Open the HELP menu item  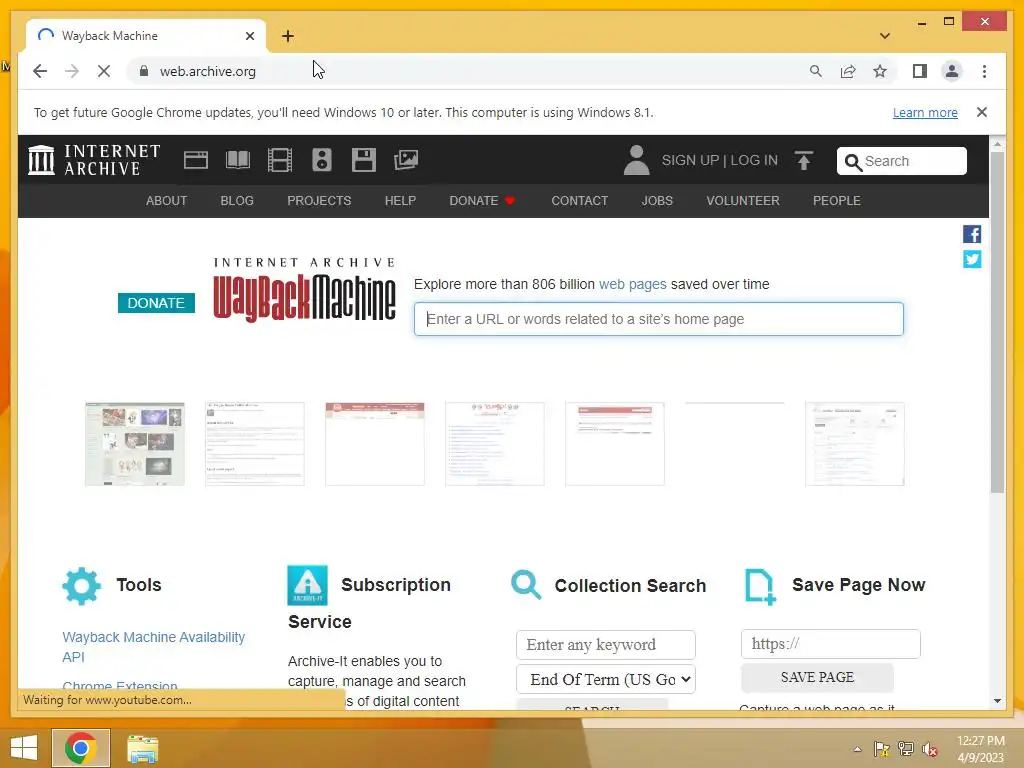[x=400, y=200]
